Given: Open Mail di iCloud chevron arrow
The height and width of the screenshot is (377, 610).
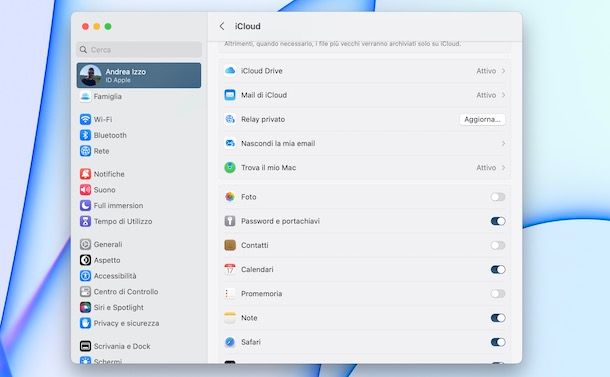Looking at the screenshot, I should [503, 95].
